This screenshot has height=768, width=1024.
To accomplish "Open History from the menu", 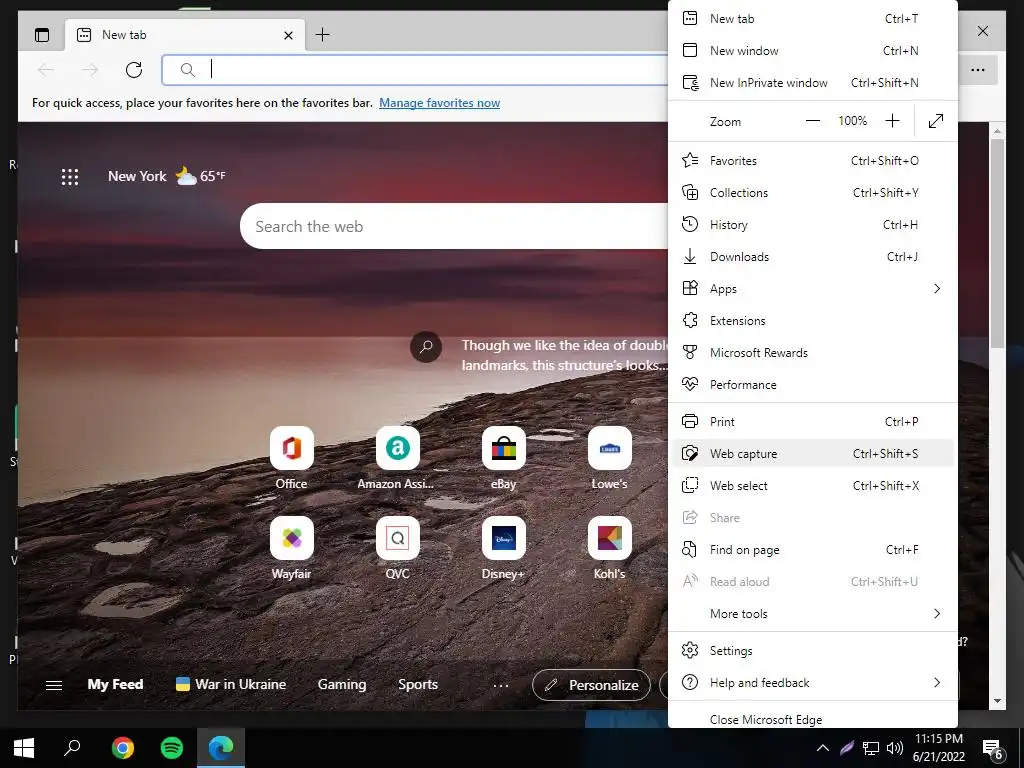I will point(812,225).
